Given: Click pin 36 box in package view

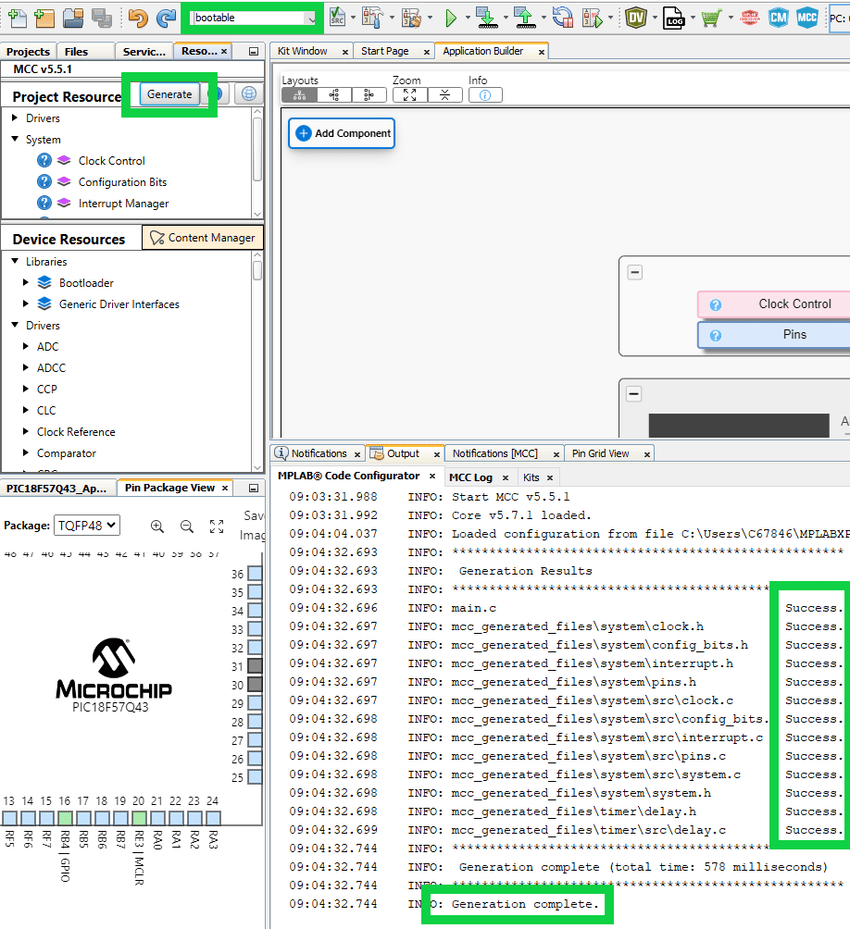Looking at the screenshot, I should (254, 574).
